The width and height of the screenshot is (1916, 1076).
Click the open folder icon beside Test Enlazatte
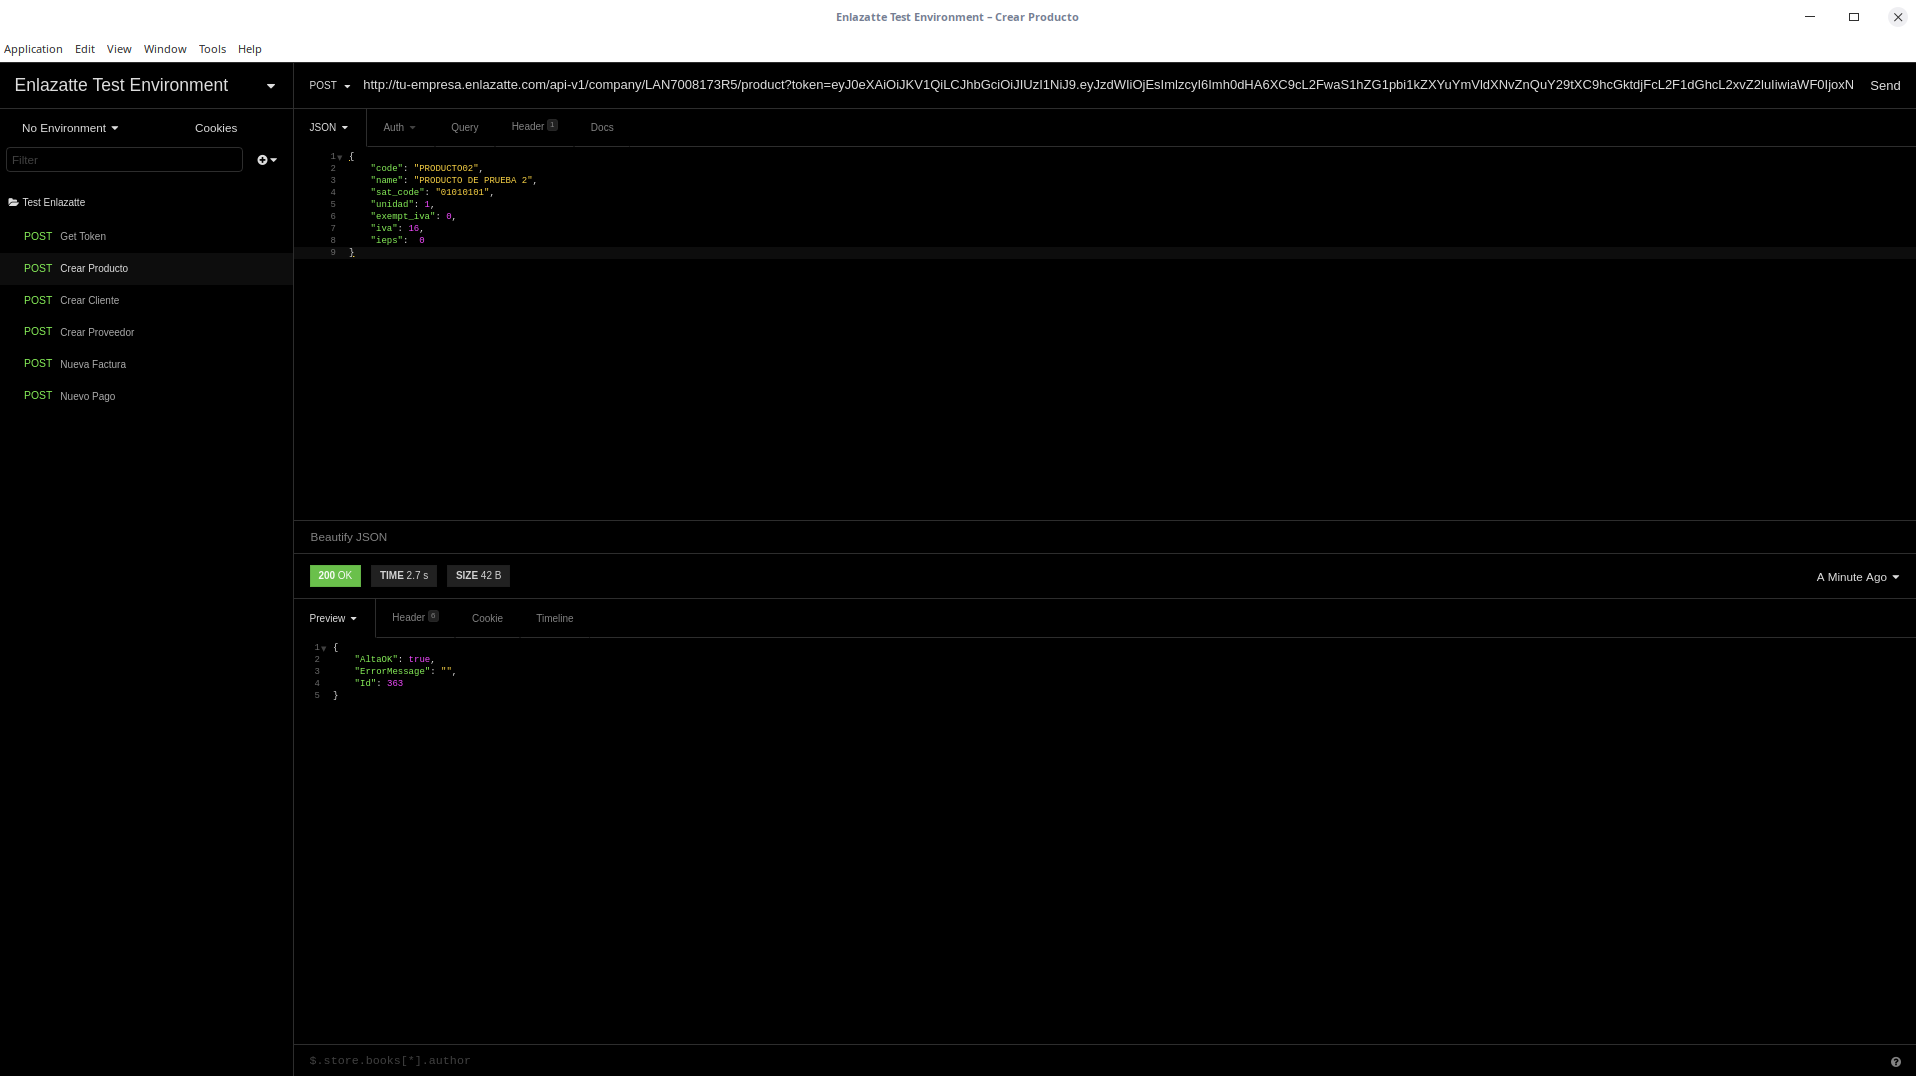[14, 202]
